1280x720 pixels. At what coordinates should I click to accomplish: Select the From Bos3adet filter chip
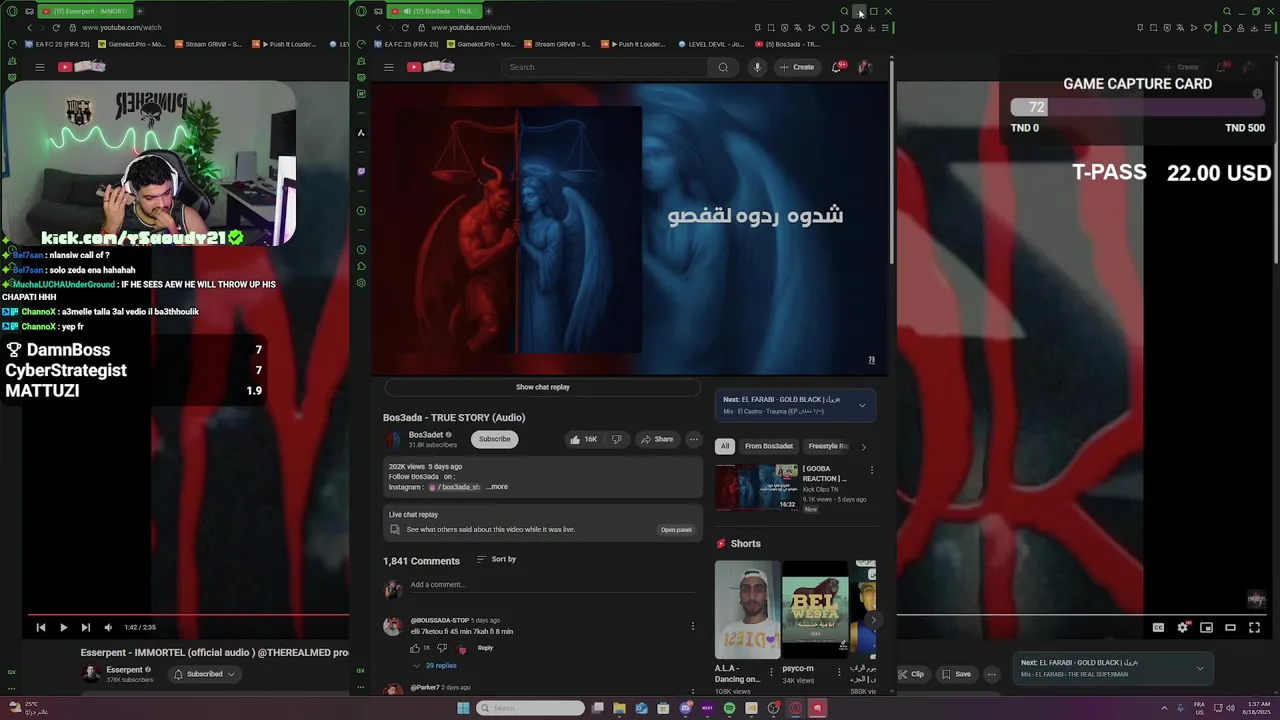[x=769, y=446]
